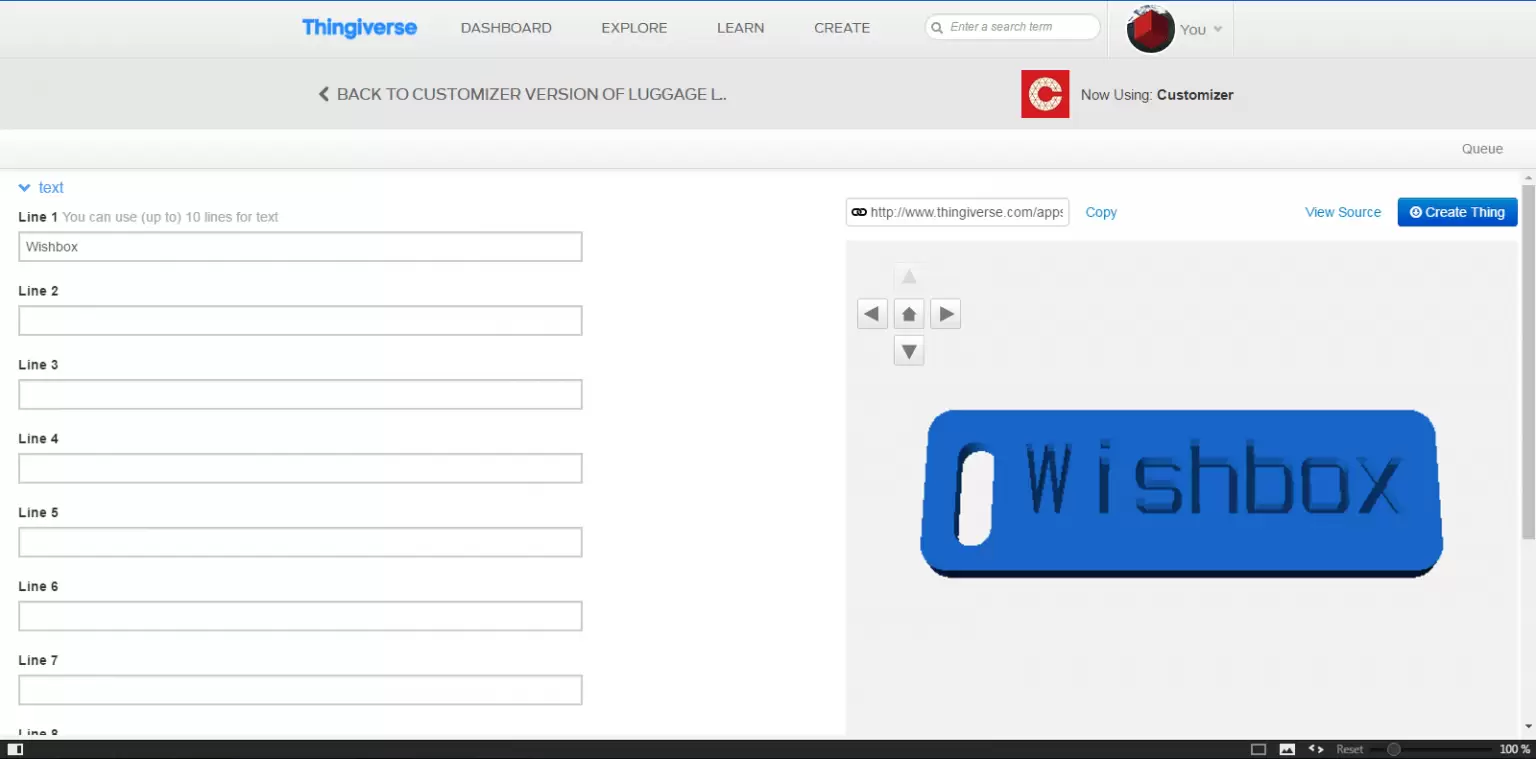This screenshot has width=1536, height=759.
Task: Click the fit-to-width arrows icon in status bar
Action: [x=1316, y=749]
